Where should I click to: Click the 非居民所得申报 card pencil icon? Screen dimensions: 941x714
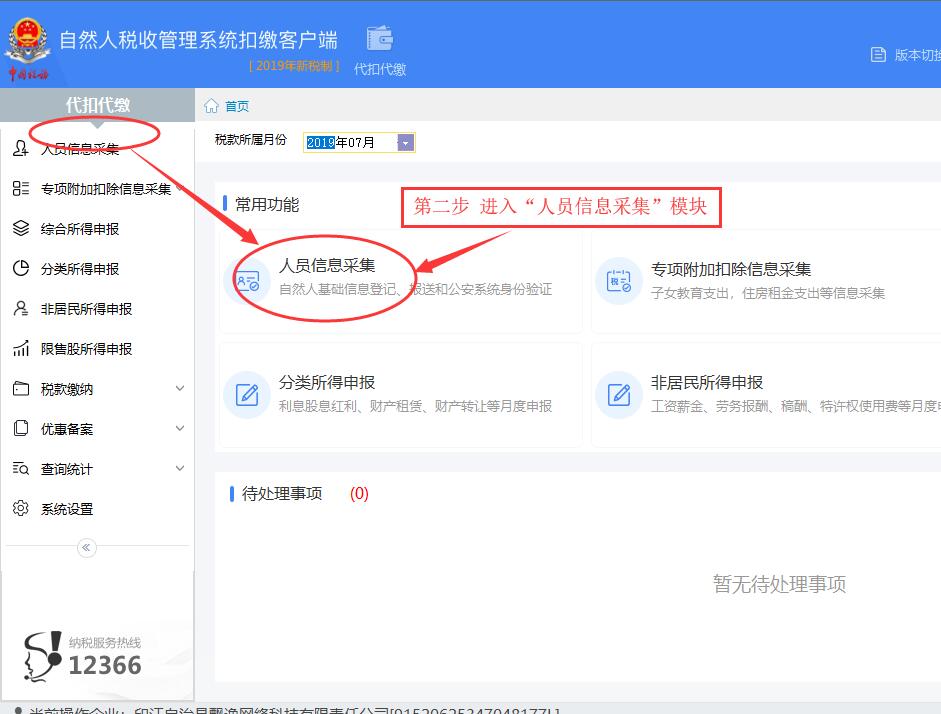tap(618, 394)
